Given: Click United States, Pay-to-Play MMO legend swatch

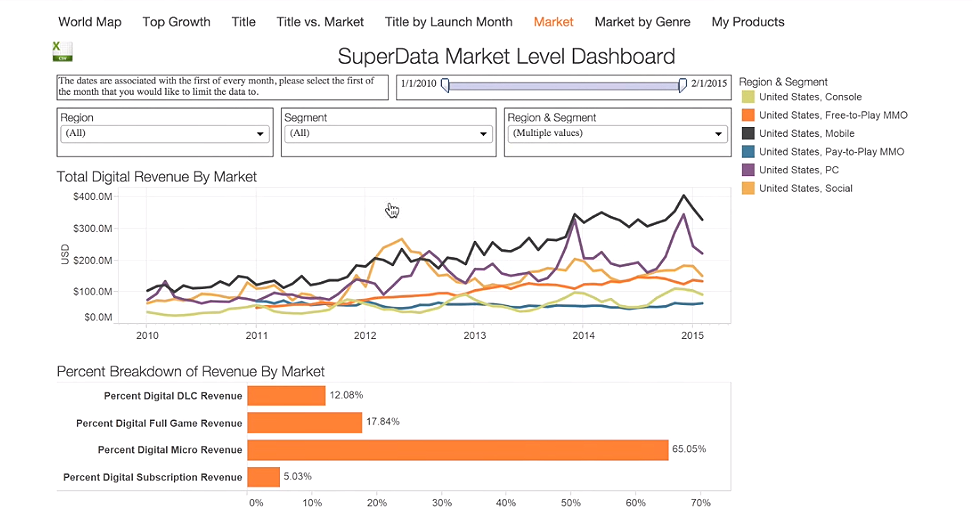Looking at the screenshot, I should (x=748, y=152).
